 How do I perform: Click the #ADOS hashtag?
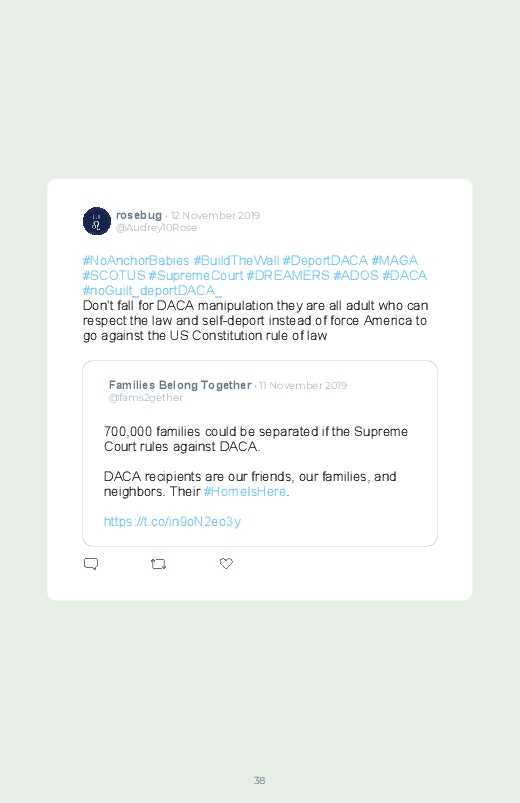[356, 276]
